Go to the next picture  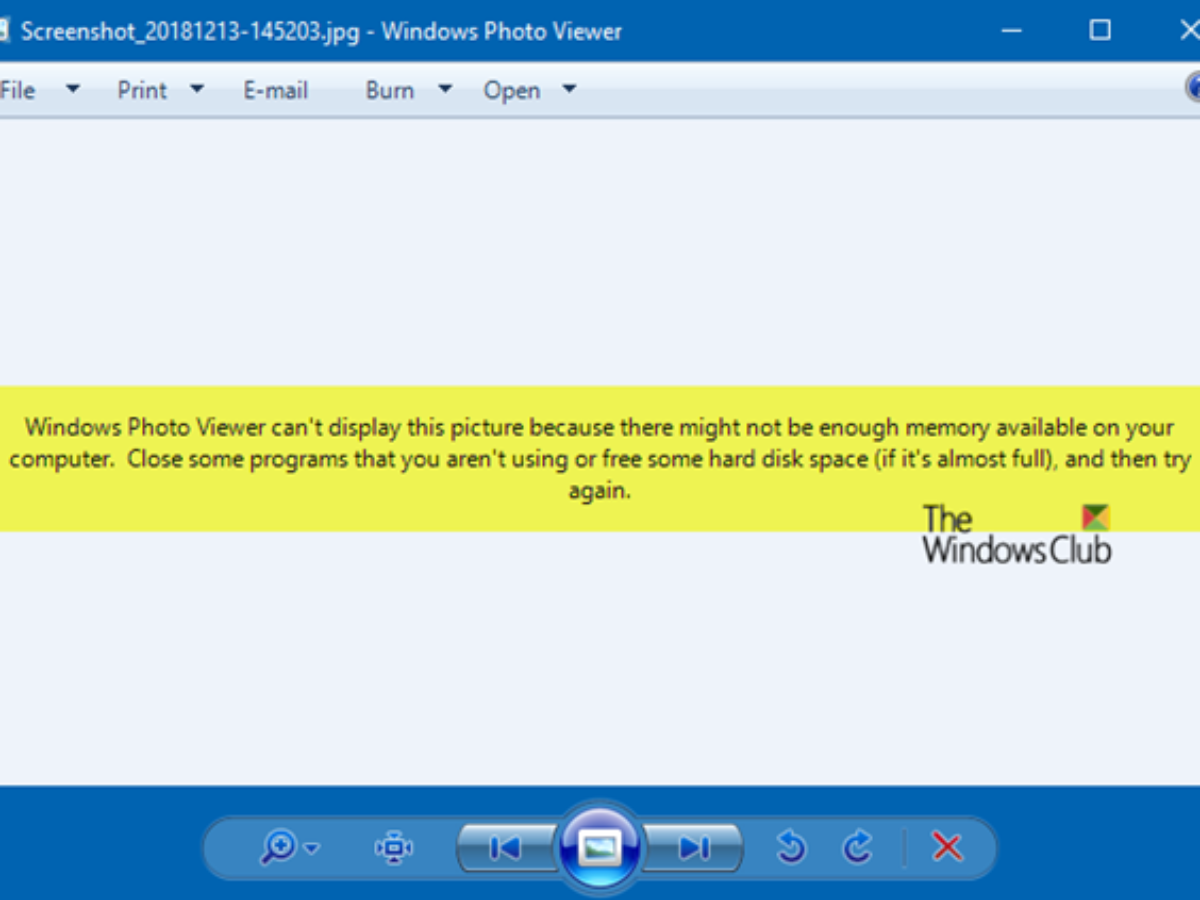coord(693,848)
